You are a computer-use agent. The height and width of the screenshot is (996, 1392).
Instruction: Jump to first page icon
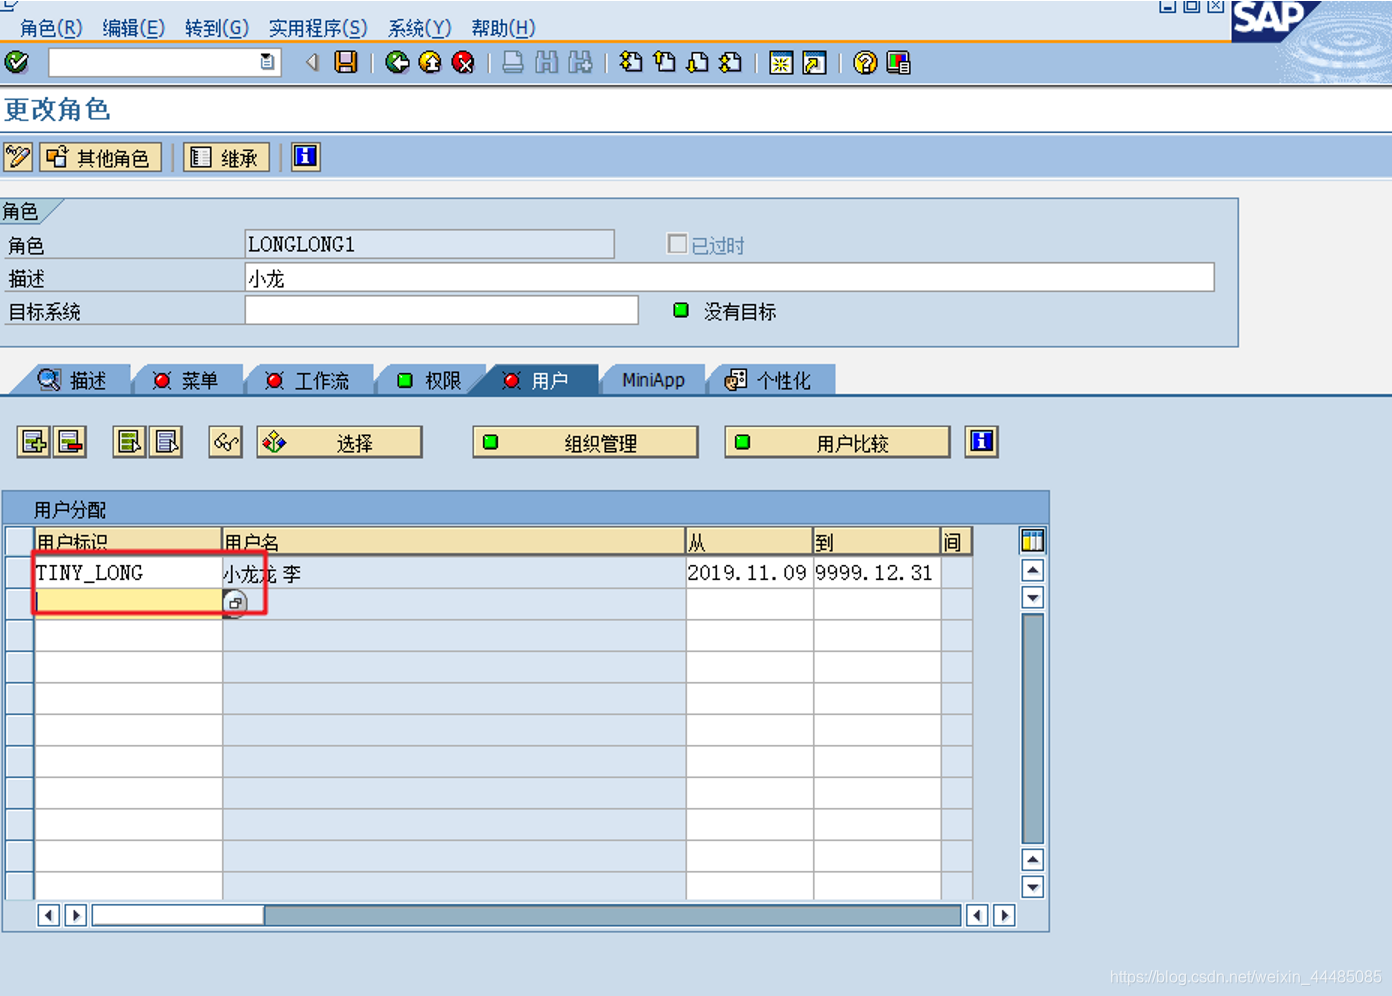pos(631,62)
